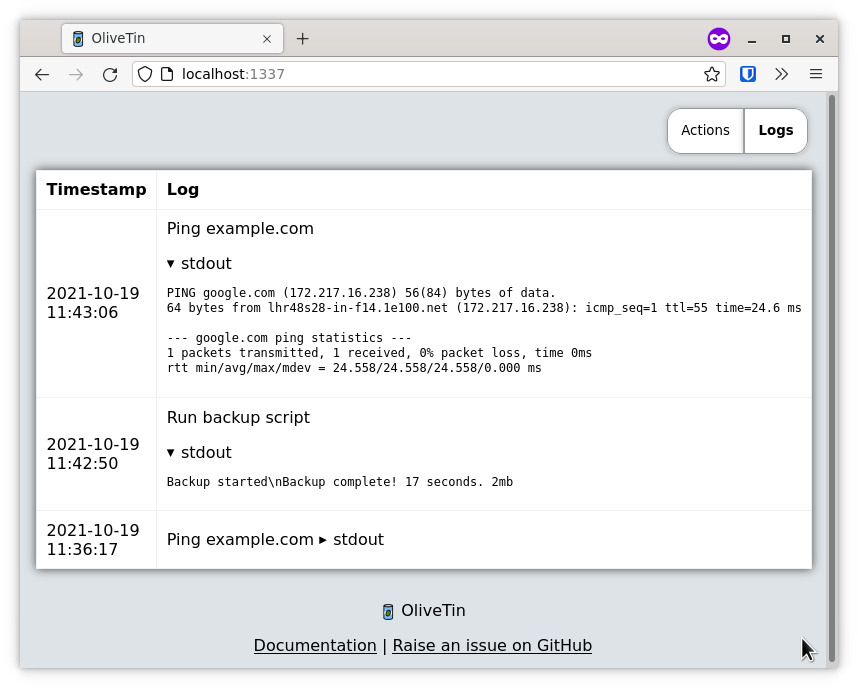Close the OliveTin tab

(267, 39)
